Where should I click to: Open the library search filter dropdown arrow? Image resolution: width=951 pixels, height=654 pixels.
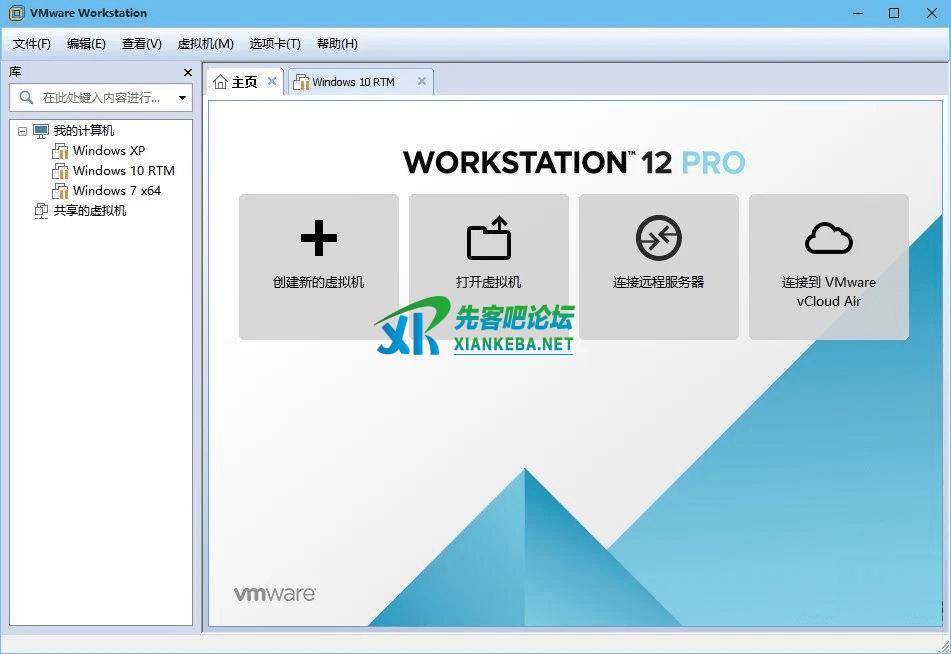(182, 98)
